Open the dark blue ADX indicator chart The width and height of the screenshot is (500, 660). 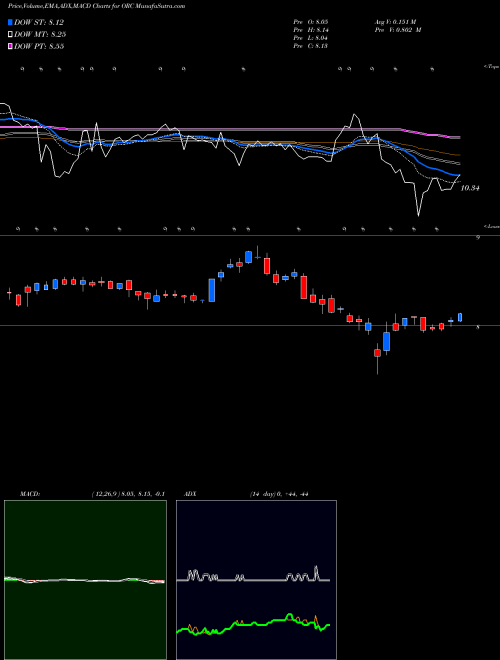(x=256, y=580)
